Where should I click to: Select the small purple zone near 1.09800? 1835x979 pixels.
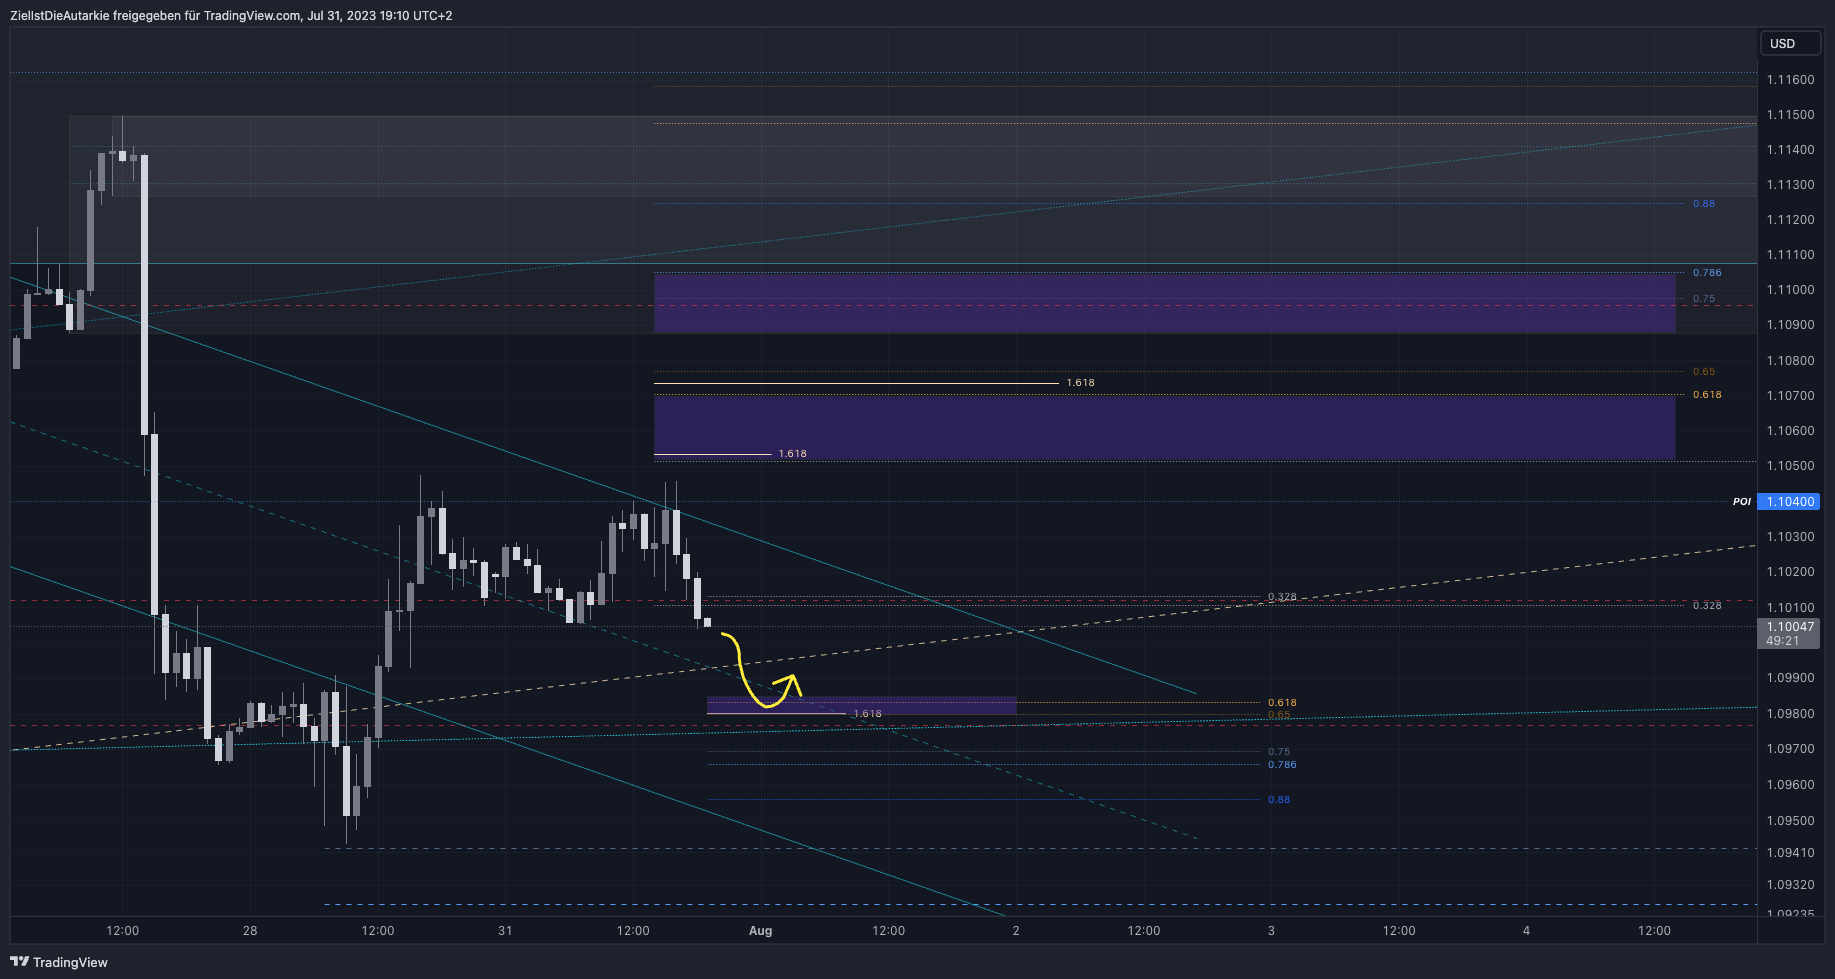861,705
